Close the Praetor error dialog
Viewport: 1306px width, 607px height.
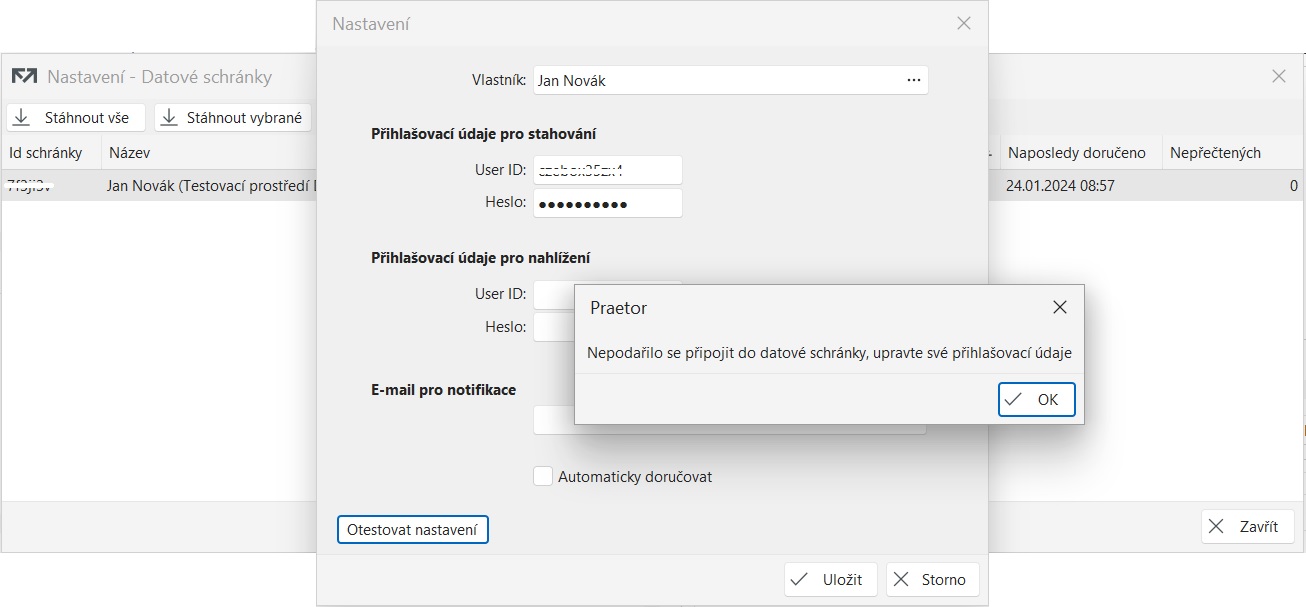click(1060, 307)
